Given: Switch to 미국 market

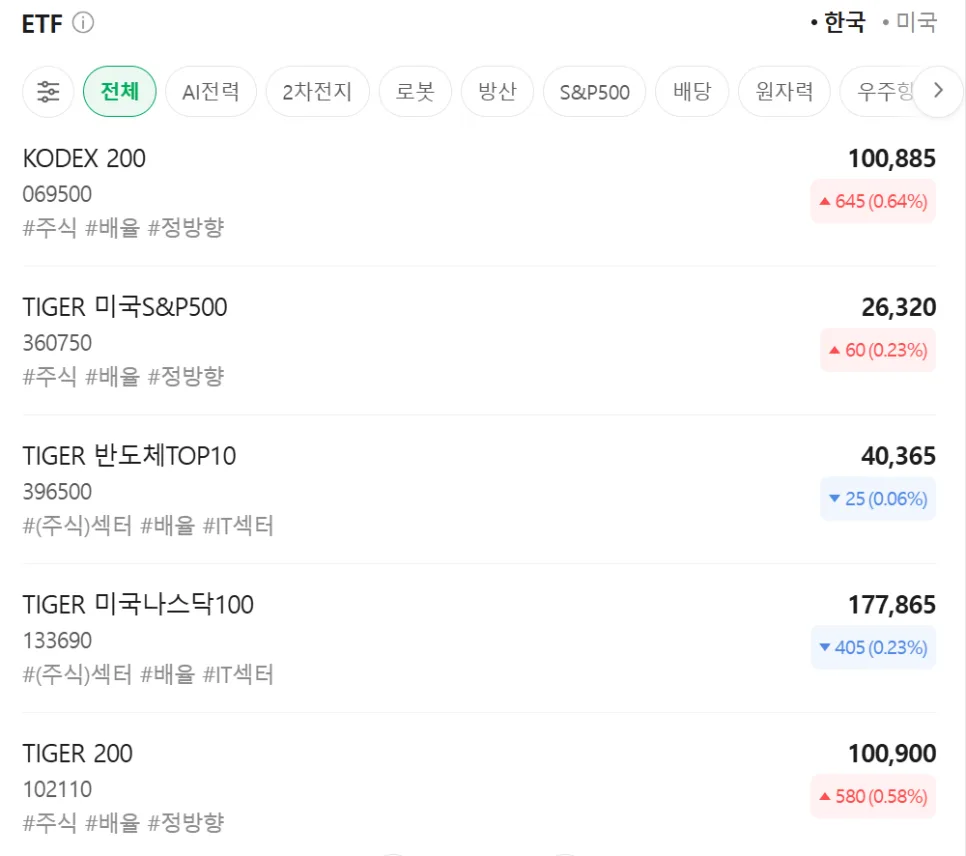Looking at the screenshot, I should (x=910, y=23).
